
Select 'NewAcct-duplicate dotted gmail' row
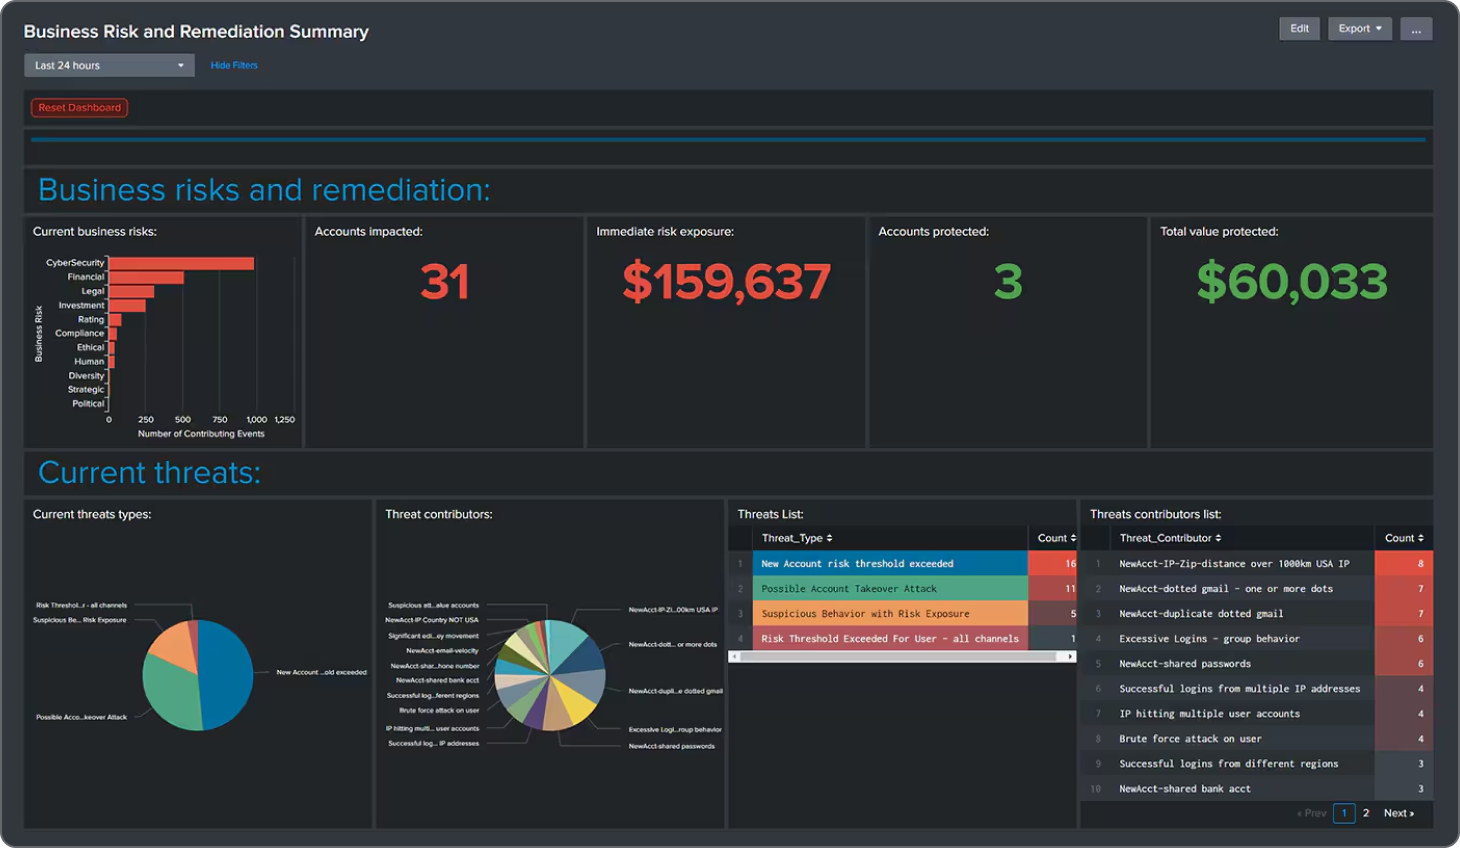[1257, 614]
